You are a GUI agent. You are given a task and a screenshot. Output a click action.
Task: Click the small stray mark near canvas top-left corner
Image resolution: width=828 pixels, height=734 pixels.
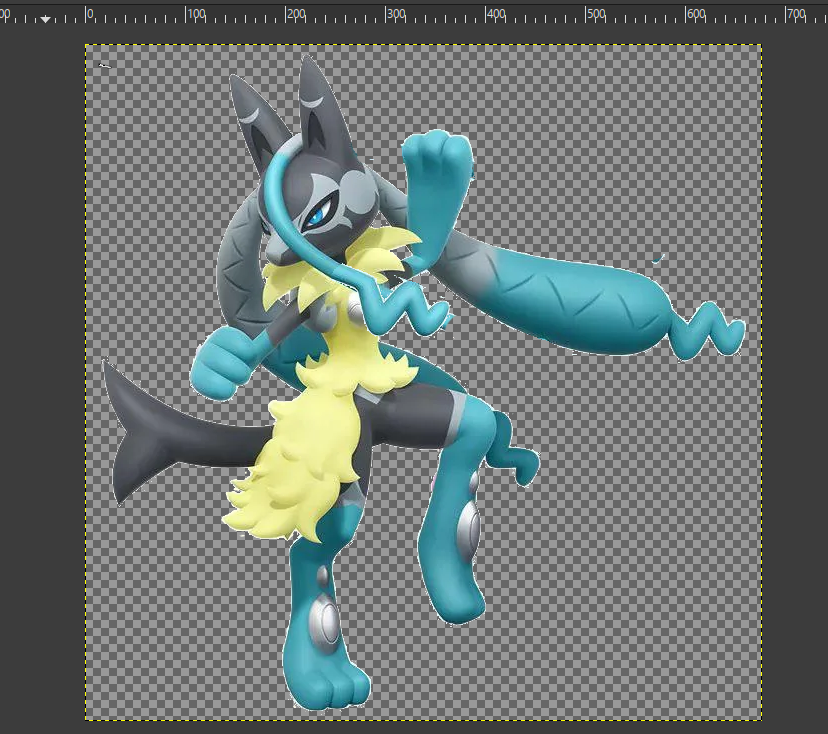click(x=105, y=65)
